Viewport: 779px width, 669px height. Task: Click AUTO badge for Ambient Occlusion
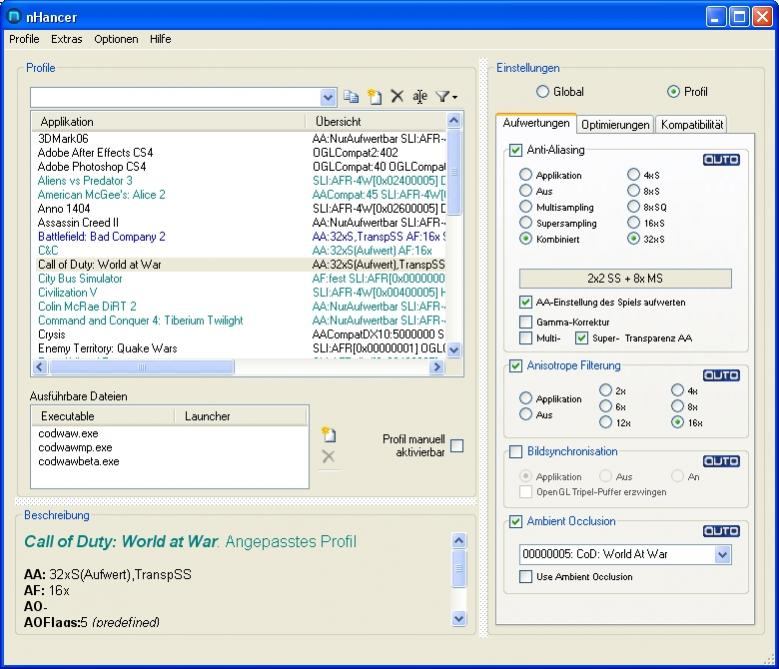721,531
